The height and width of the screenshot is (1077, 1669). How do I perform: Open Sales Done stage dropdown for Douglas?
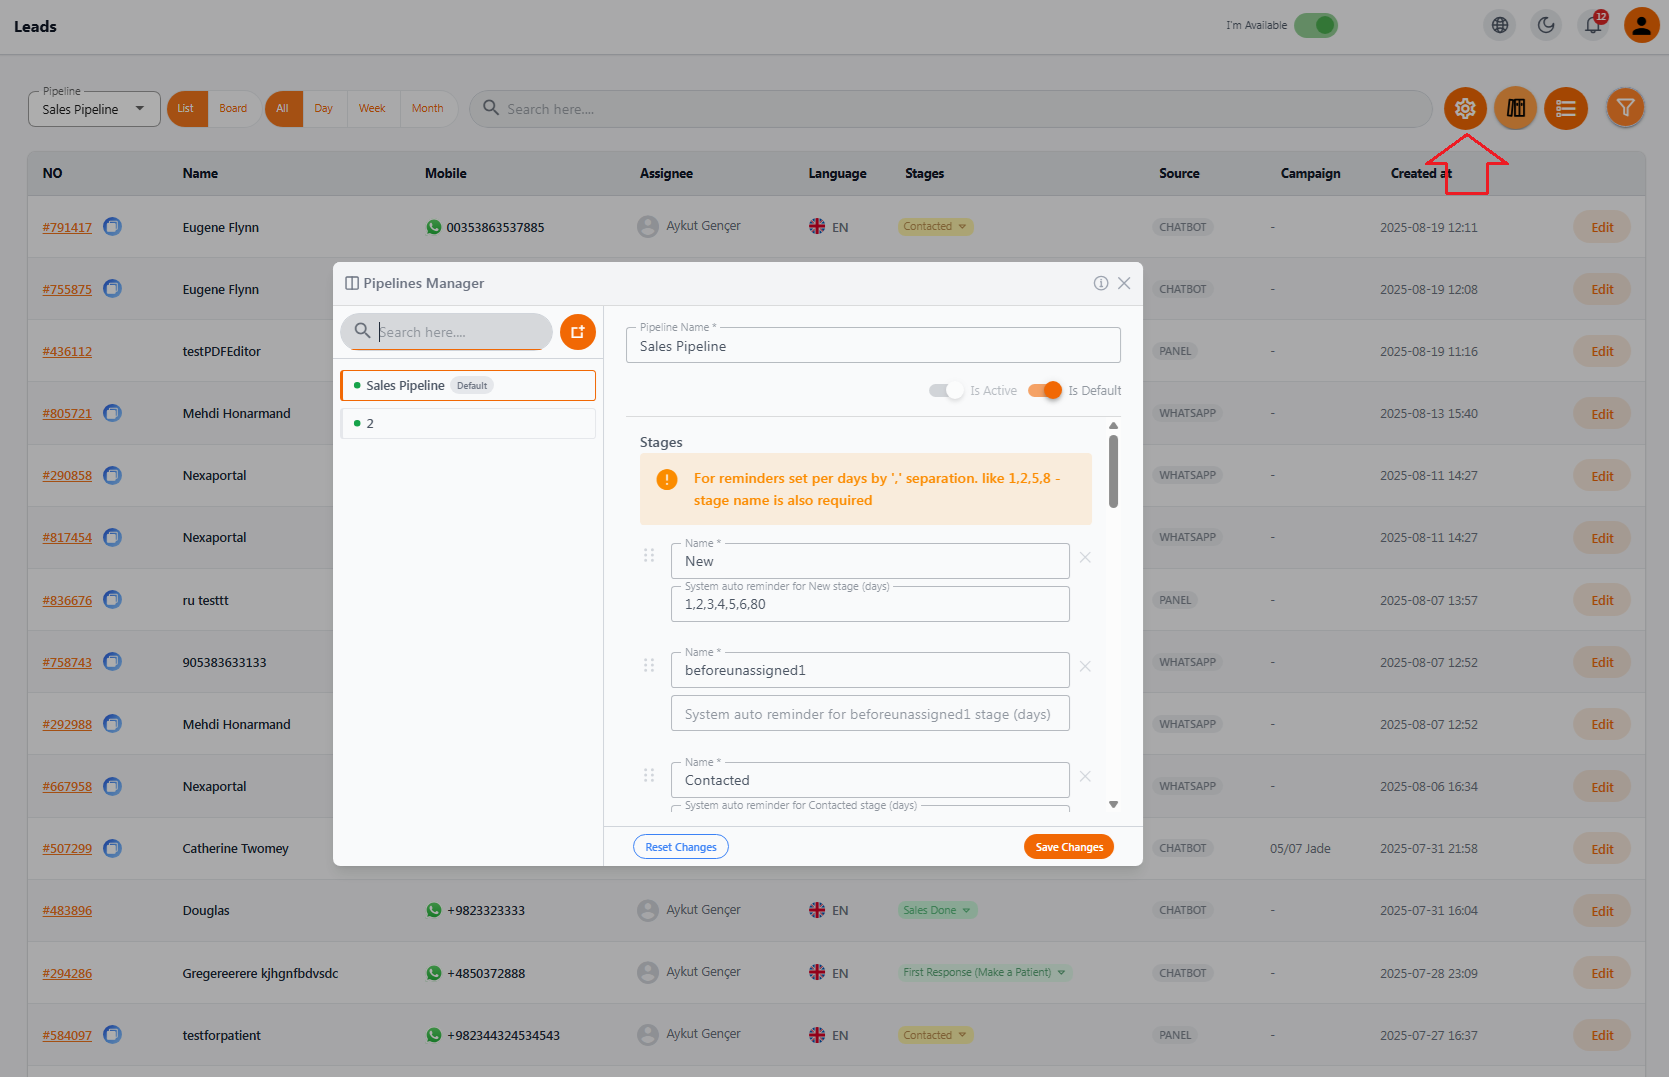(x=937, y=910)
